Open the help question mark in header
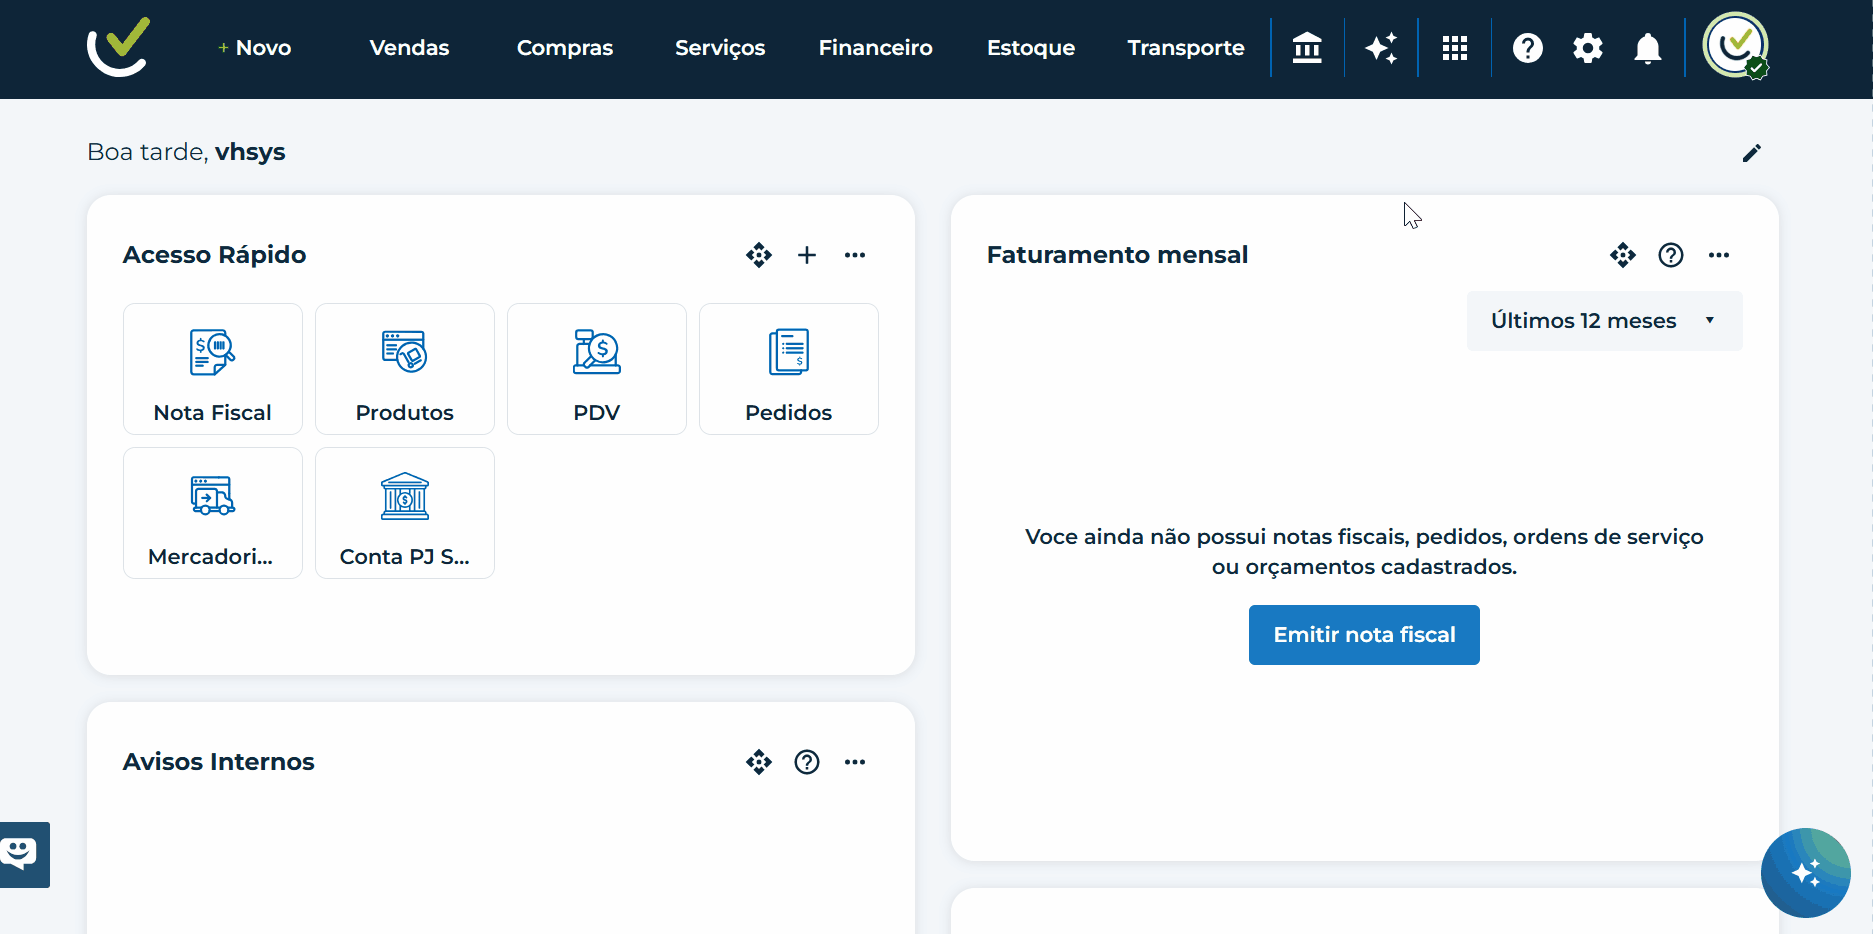This screenshot has width=1873, height=934. [x=1527, y=48]
